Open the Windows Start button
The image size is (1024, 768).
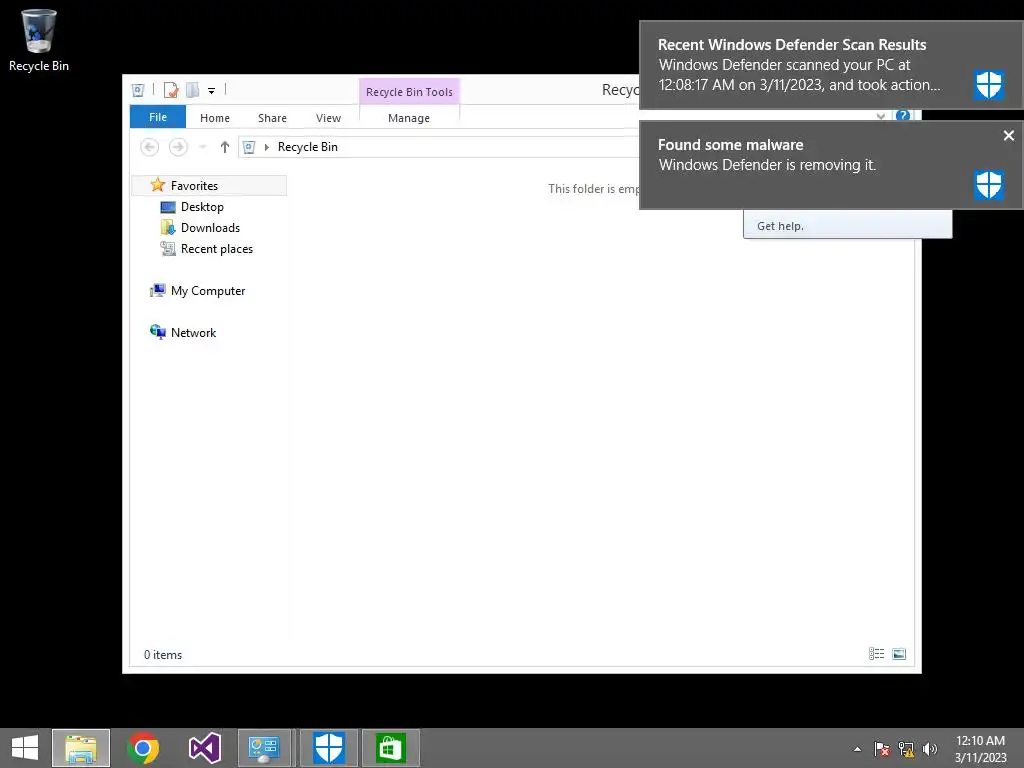25,748
